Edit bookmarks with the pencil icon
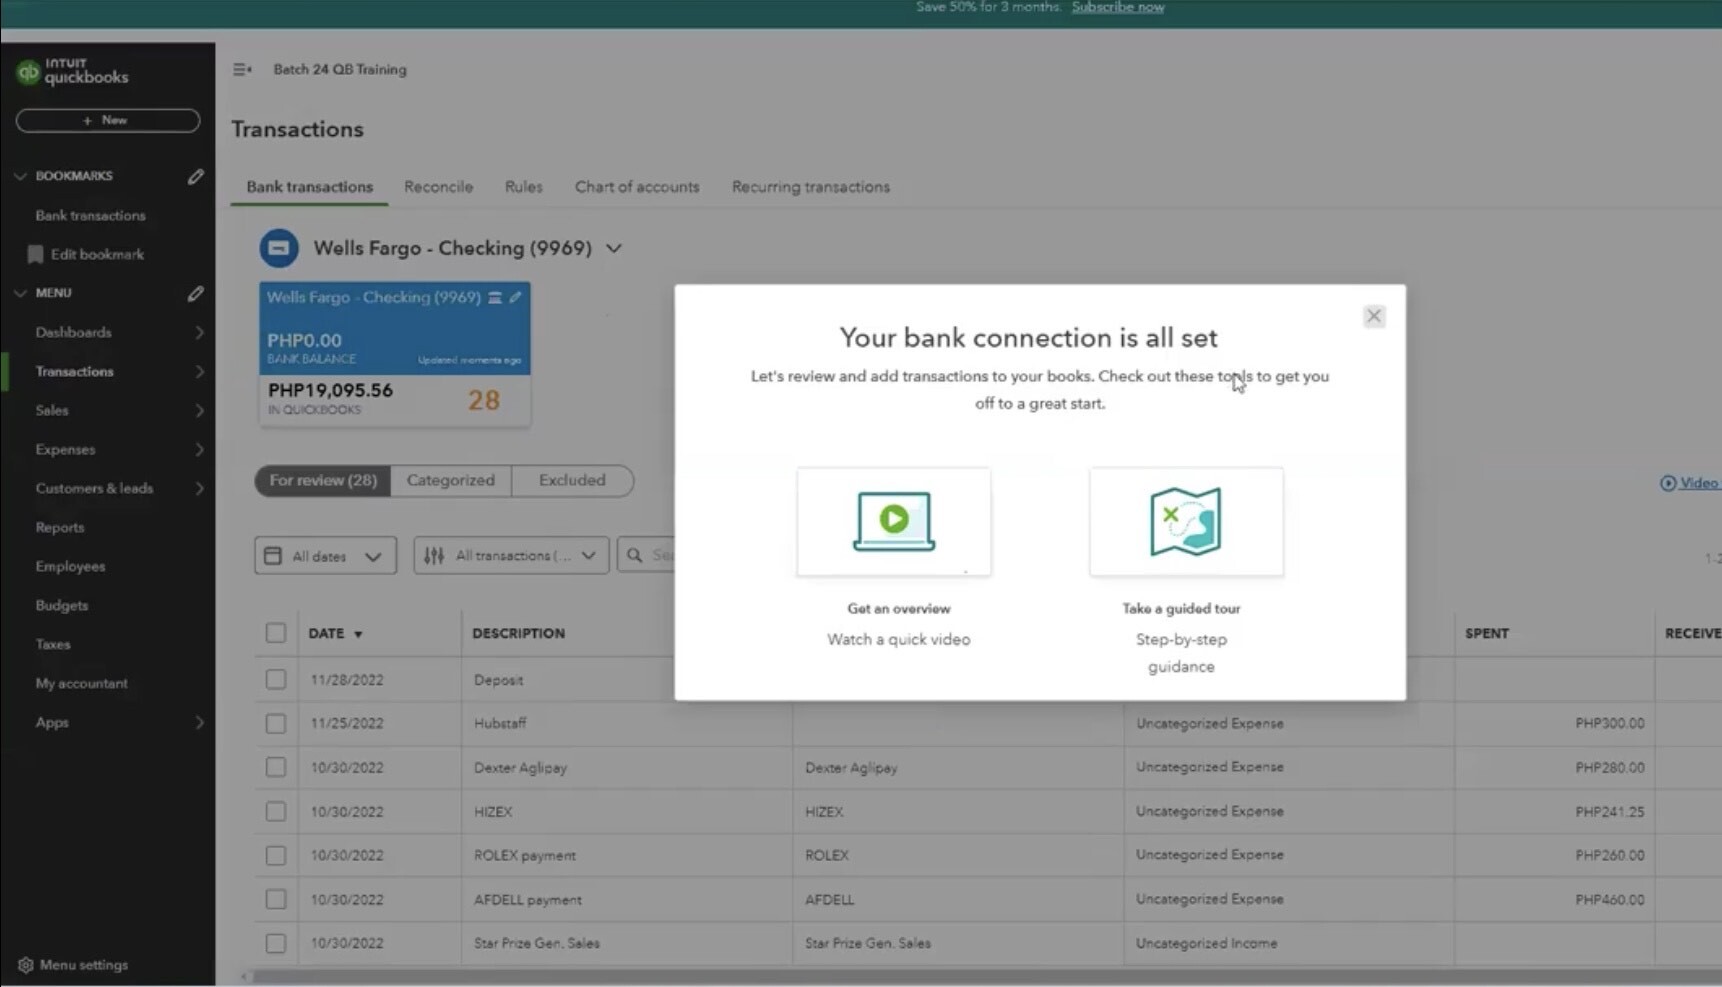 point(195,176)
